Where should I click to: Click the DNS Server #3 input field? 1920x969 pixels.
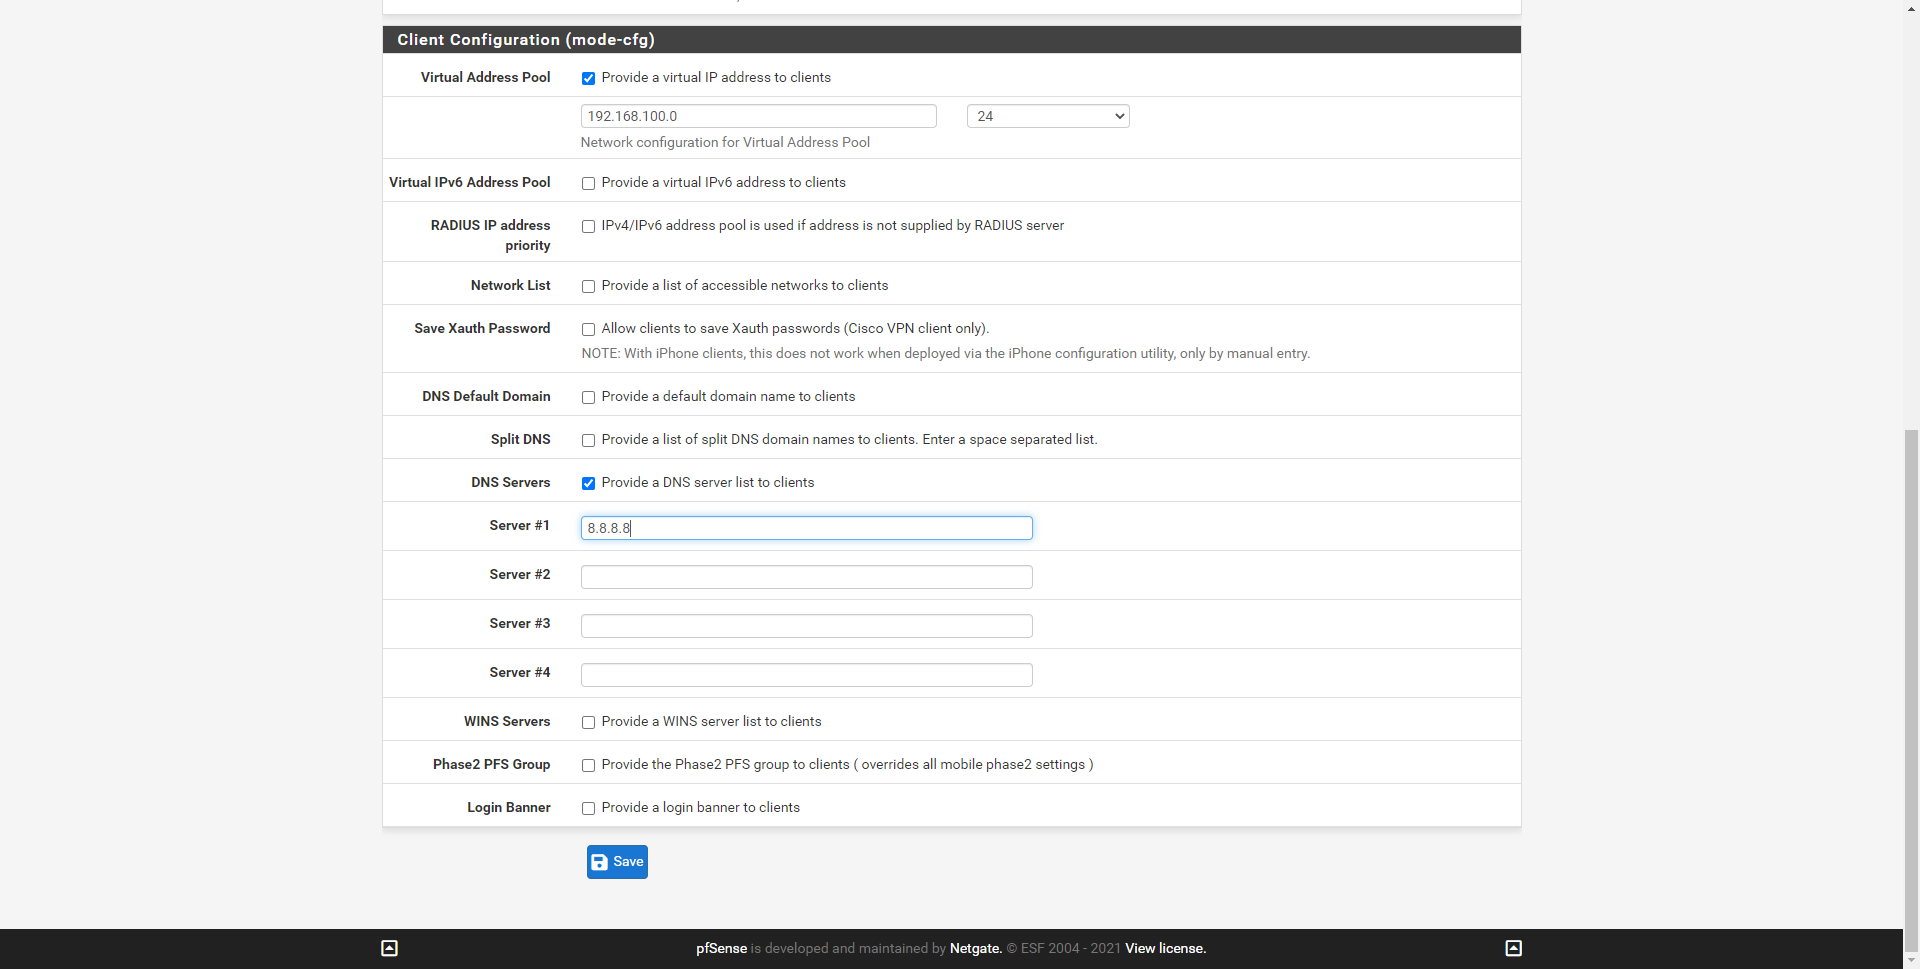(807, 626)
